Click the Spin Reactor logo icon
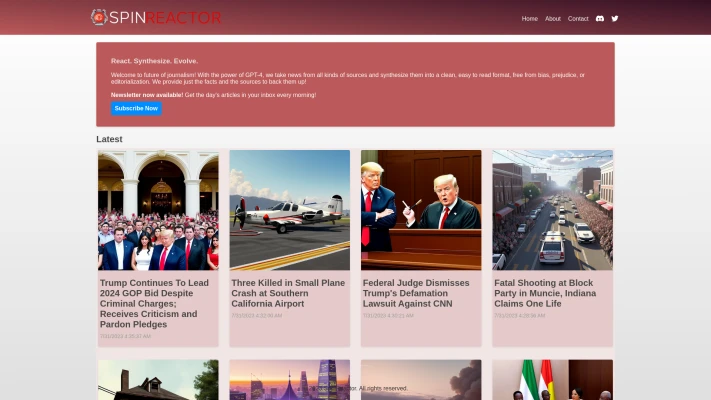Viewport: 711px width, 400px height. pyautogui.click(x=99, y=17)
